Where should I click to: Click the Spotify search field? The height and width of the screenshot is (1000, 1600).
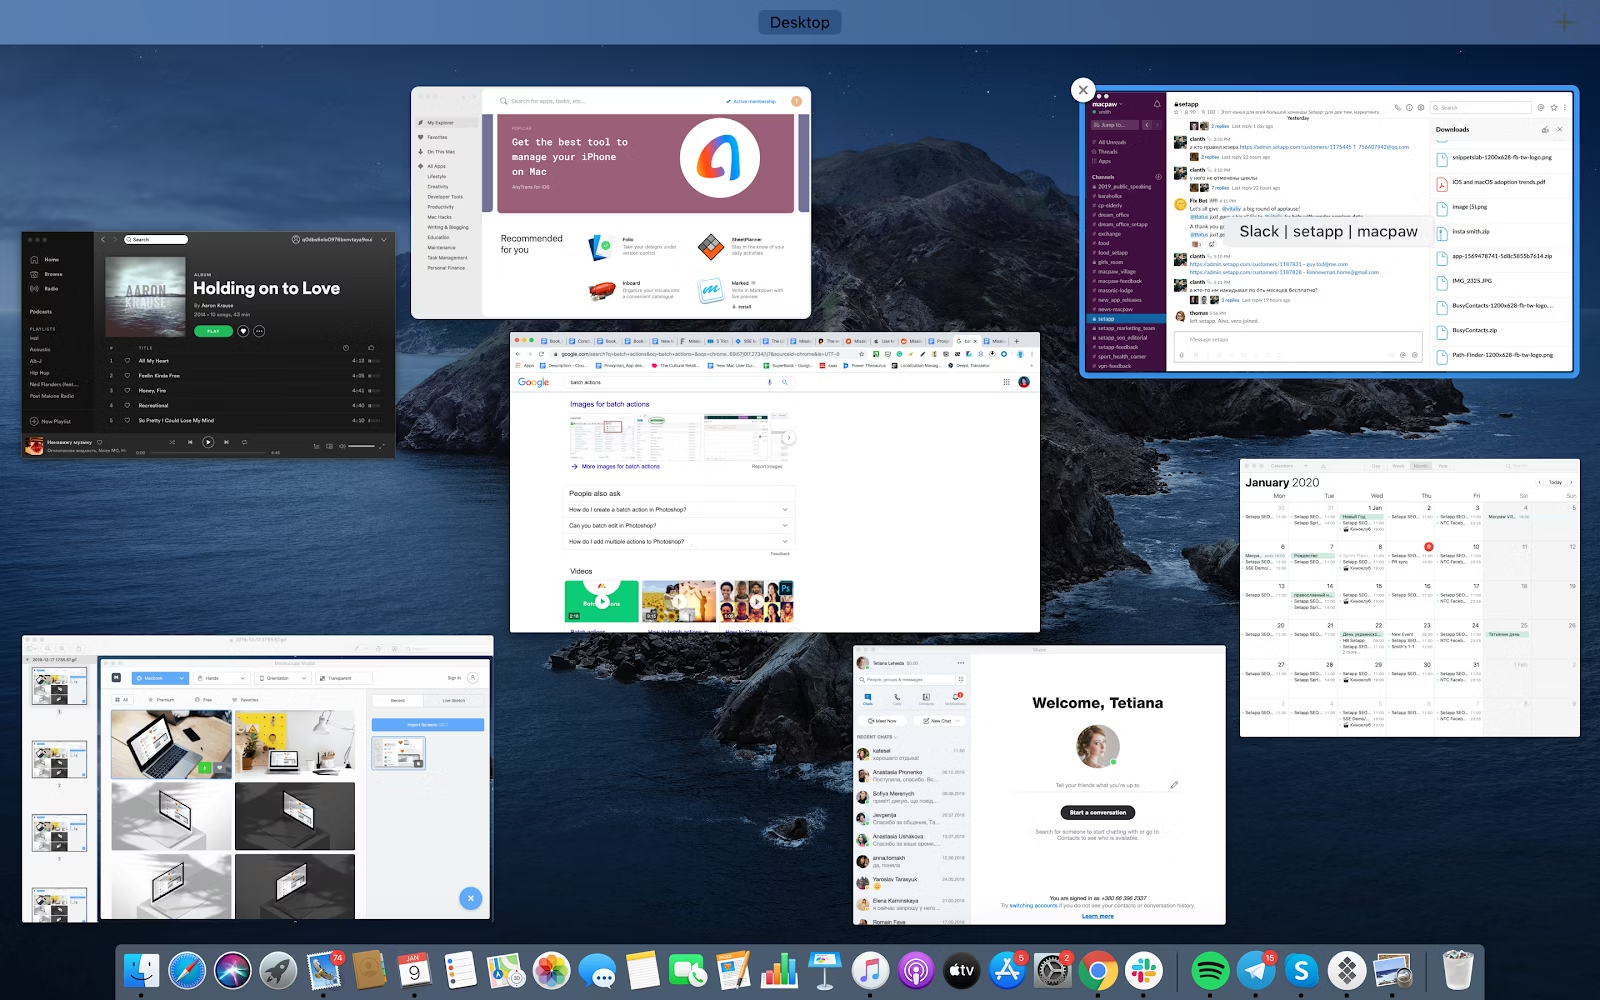(x=156, y=240)
